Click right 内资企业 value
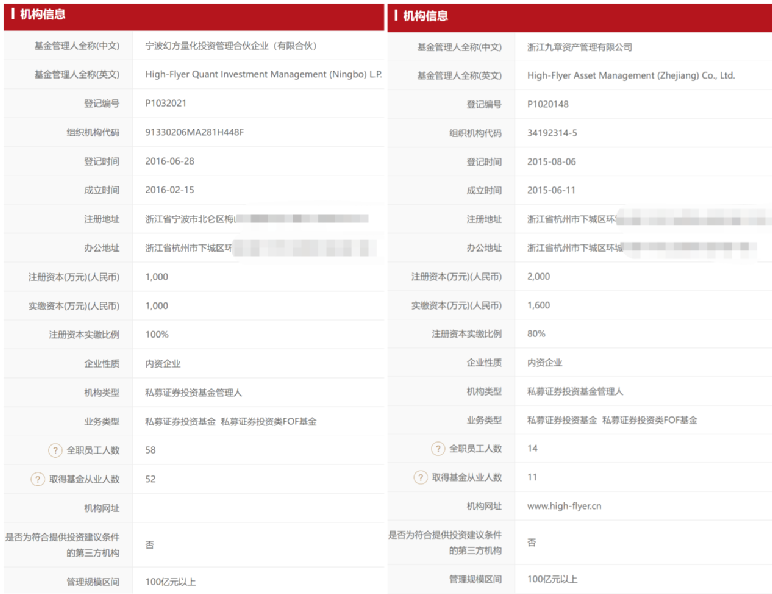The width and height of the screenshot is (772, 594). tap(545, 363)
